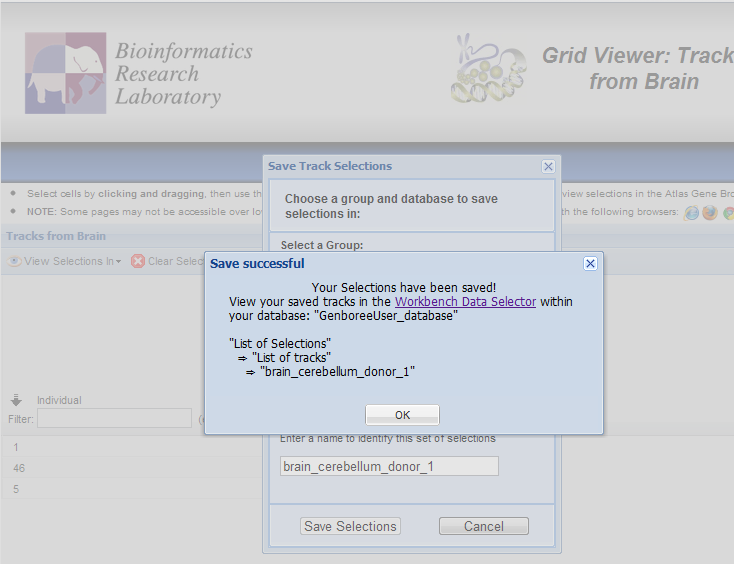Click the Bioinformatics Research Laboratory title text
Viewport: 734px width, 564px height.
point(183,74)
